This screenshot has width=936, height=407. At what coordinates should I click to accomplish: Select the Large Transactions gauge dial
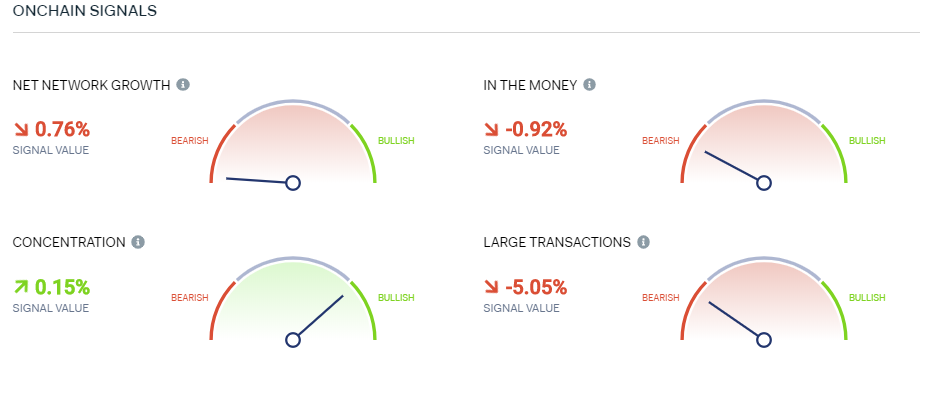click(763, 299)
